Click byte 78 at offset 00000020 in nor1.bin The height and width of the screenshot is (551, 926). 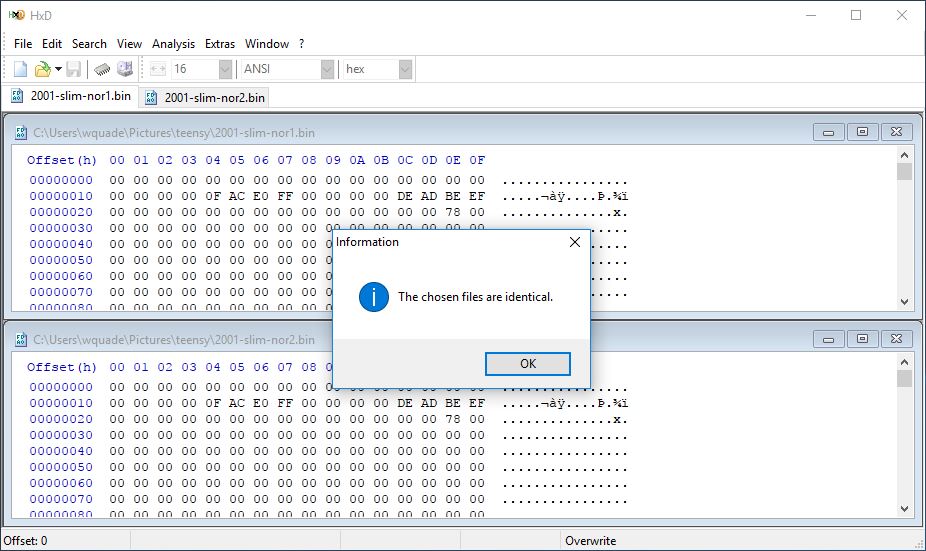pyautogui.click(x=453, y=212)
